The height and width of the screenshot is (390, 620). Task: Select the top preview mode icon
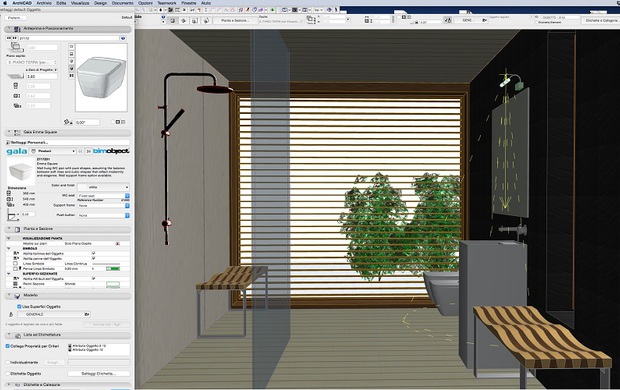(72, 47)
